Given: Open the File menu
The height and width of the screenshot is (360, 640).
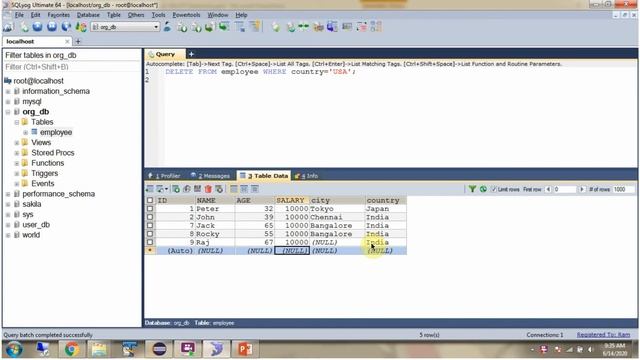Looking at the screenshot, I should [x=19, y=15].
